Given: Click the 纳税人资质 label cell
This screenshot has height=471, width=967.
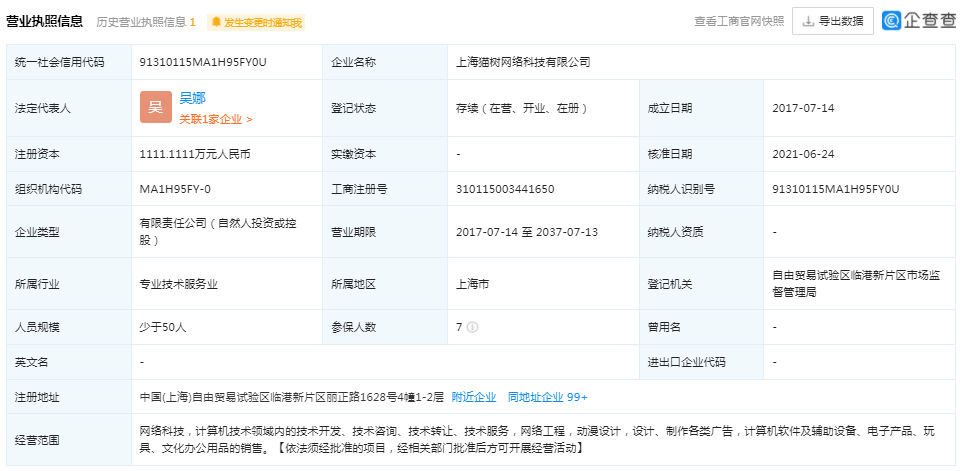Looking at the screenshot, I should (702, 232).
